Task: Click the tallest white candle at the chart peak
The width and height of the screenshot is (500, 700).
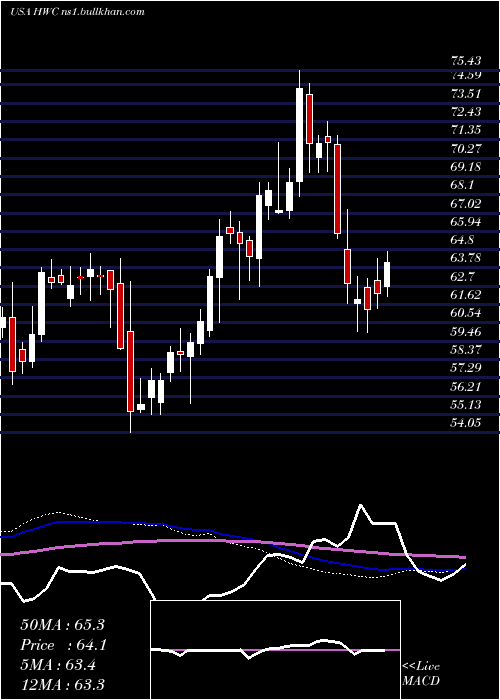Action: [x=300, y=135]
